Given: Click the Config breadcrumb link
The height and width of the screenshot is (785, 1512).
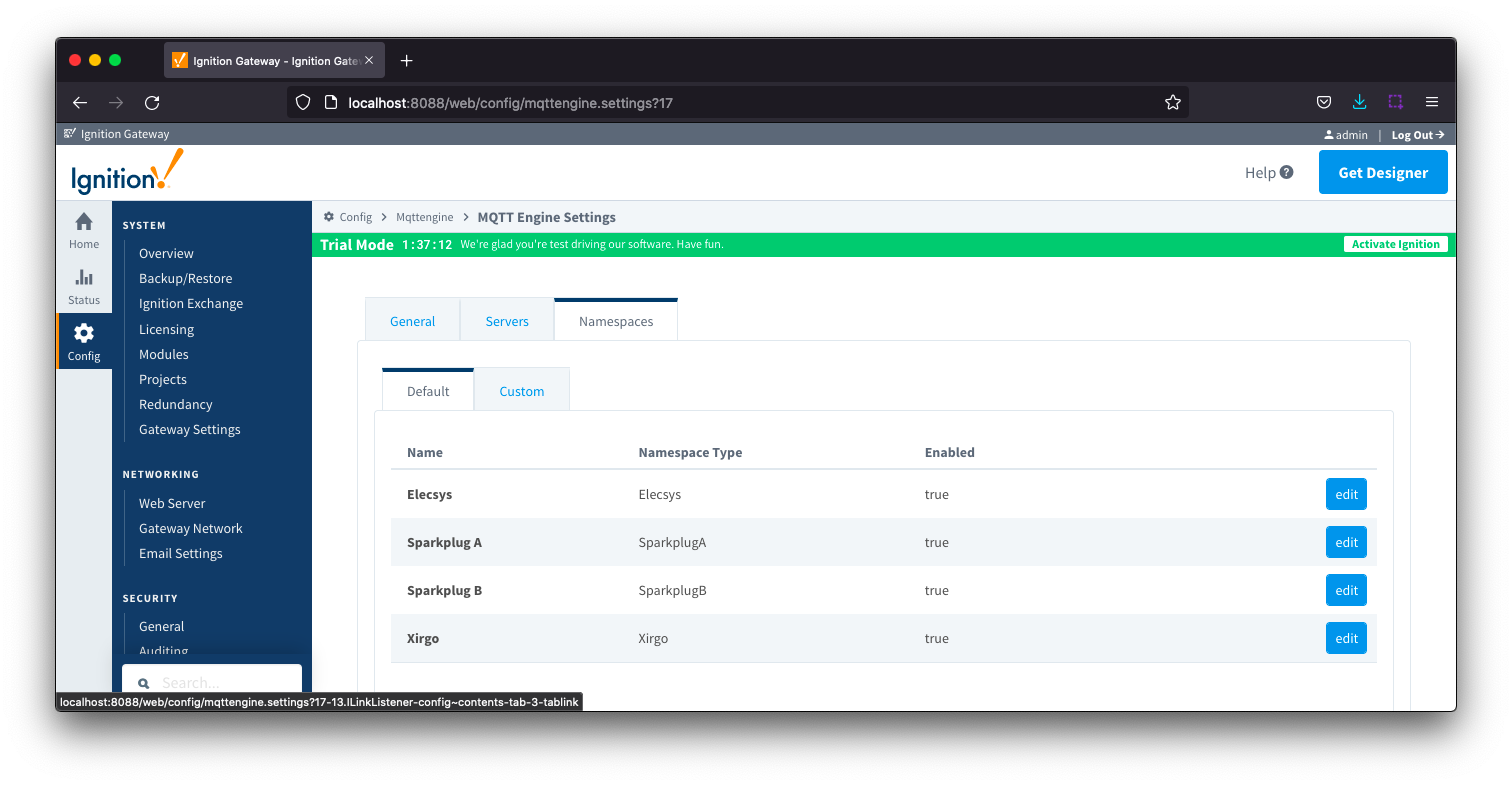Looking at the screenshot, I should pyautogui.click(x=355, y=217).
